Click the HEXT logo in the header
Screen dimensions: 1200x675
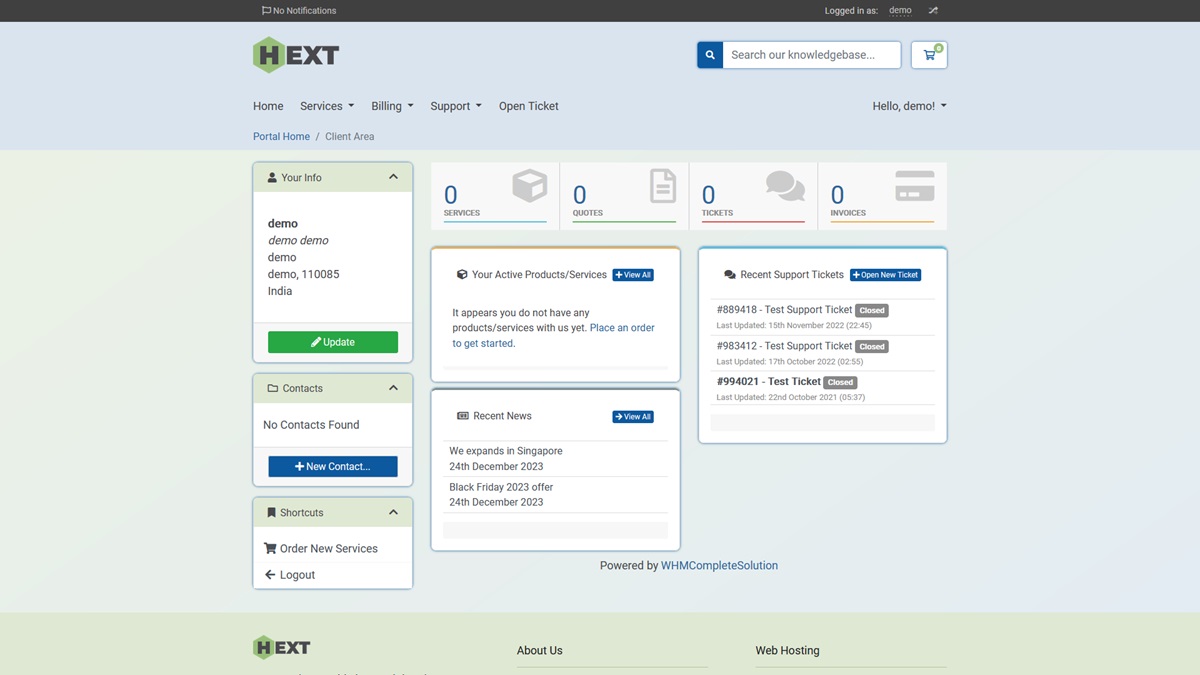tap(296, 55)
